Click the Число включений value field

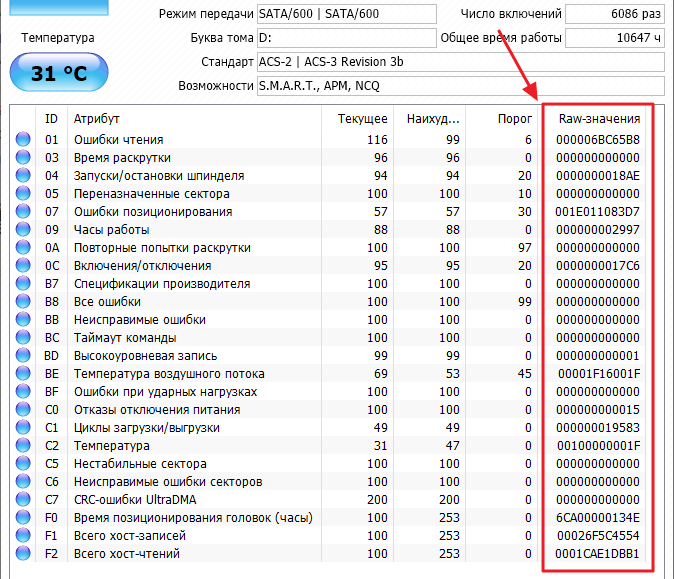pyautogui.click(x=614, y=14)
